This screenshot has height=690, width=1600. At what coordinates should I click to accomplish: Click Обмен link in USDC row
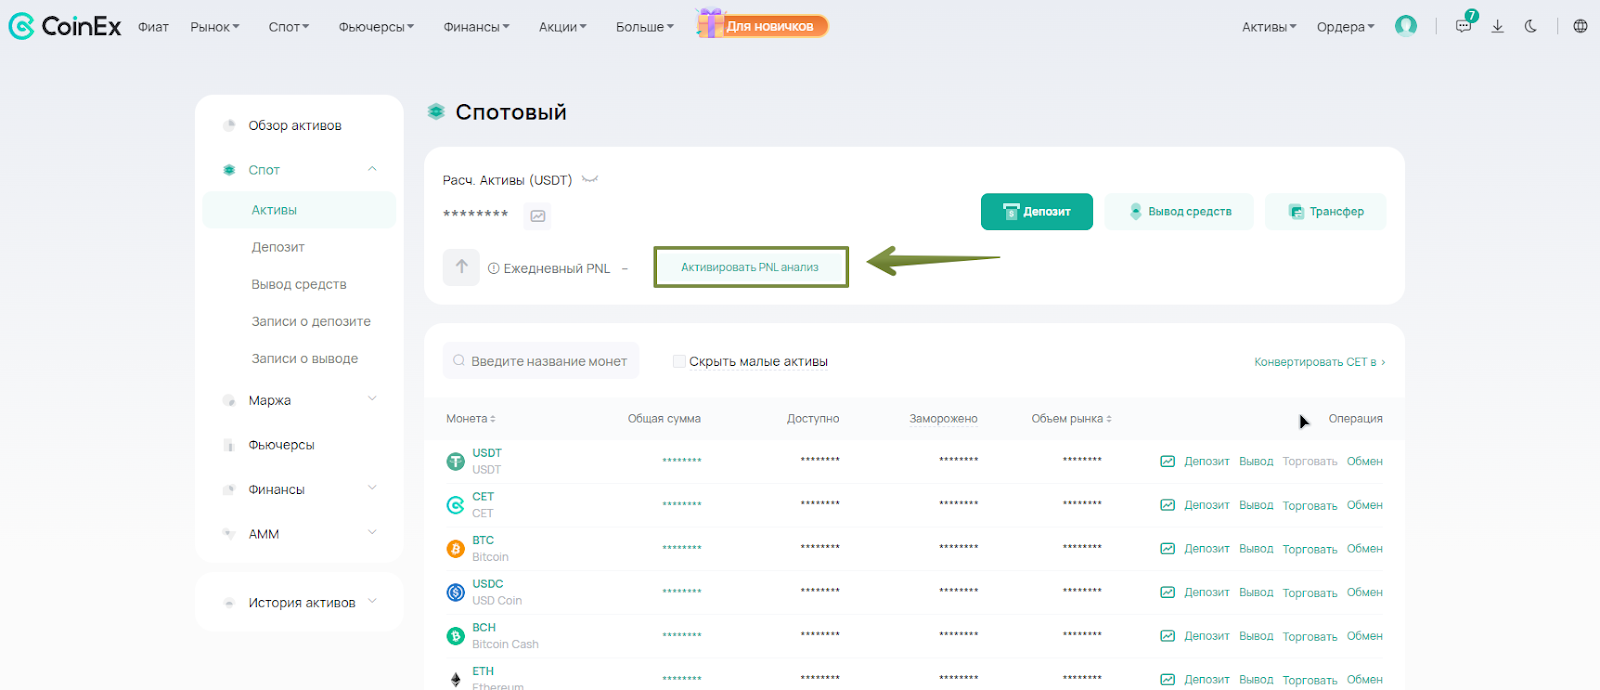point(1365,593)
